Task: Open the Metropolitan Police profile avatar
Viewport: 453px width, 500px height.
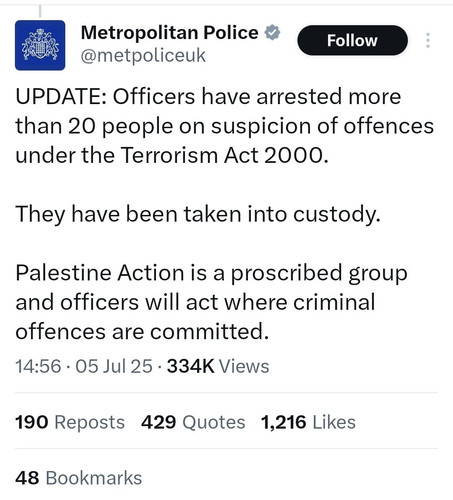Action: [40, 45]
